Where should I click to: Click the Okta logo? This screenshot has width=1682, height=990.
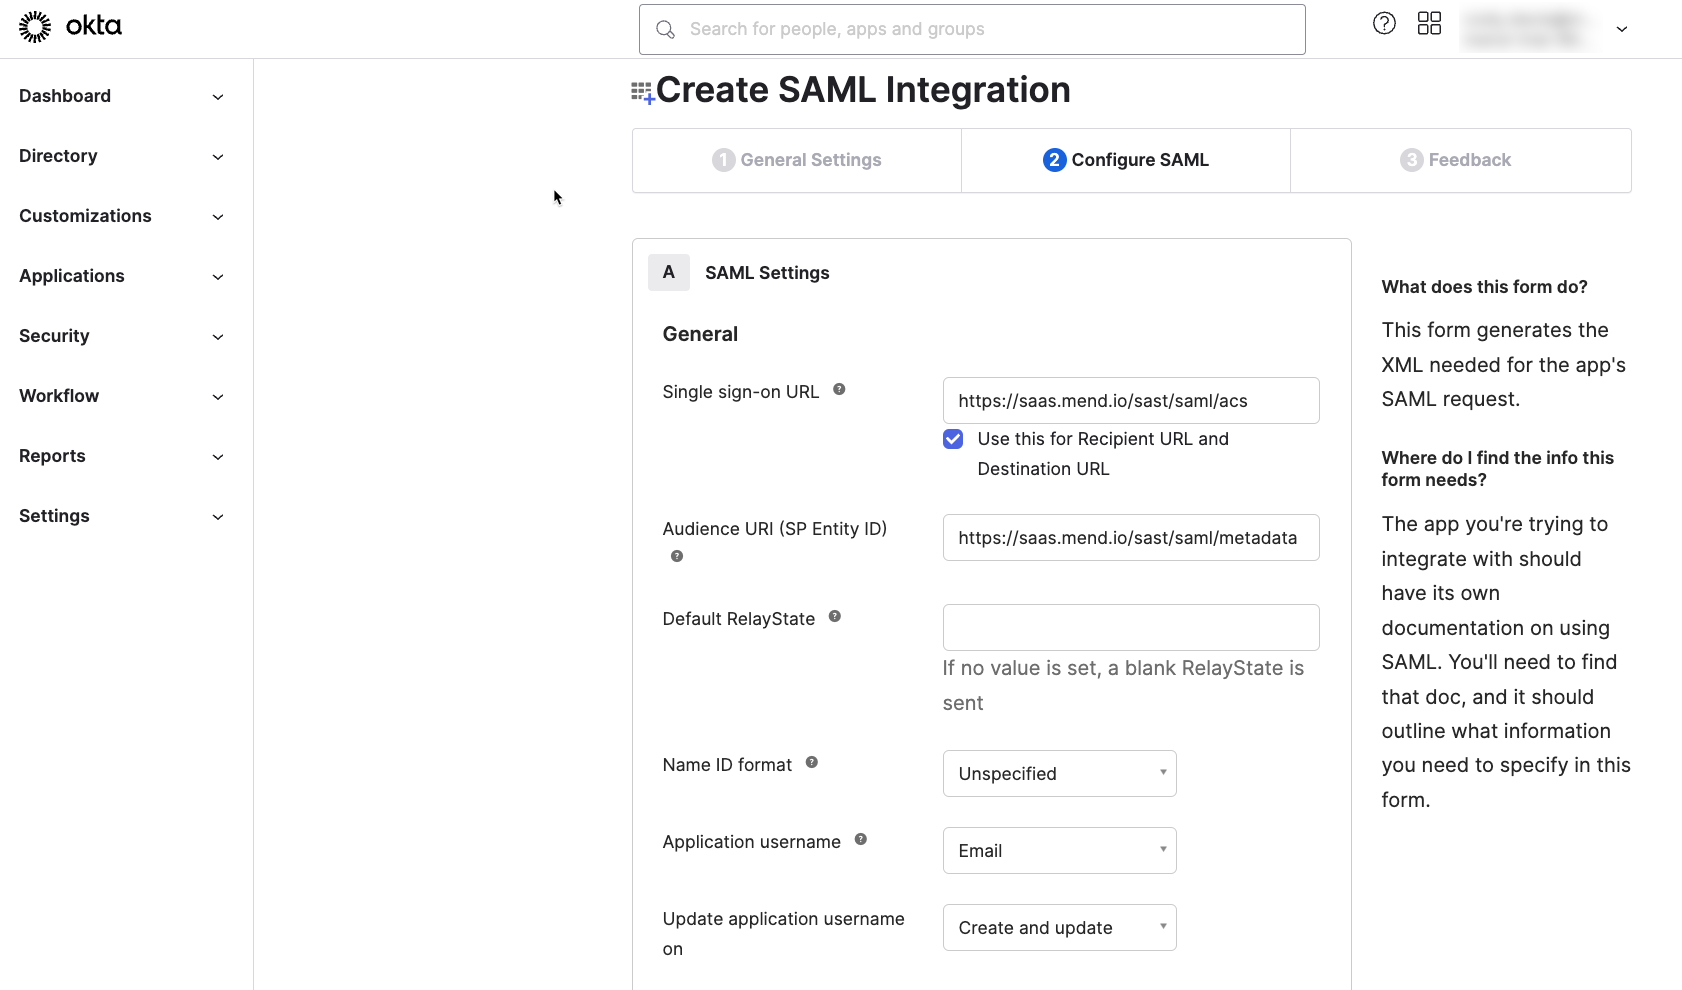pos(70,27)
